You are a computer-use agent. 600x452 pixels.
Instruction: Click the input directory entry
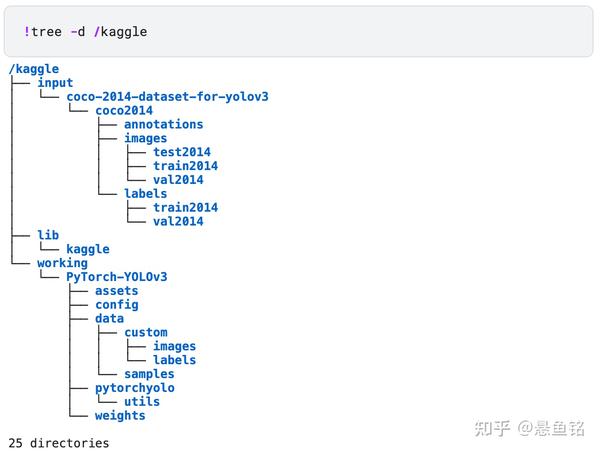coord(55,83)
